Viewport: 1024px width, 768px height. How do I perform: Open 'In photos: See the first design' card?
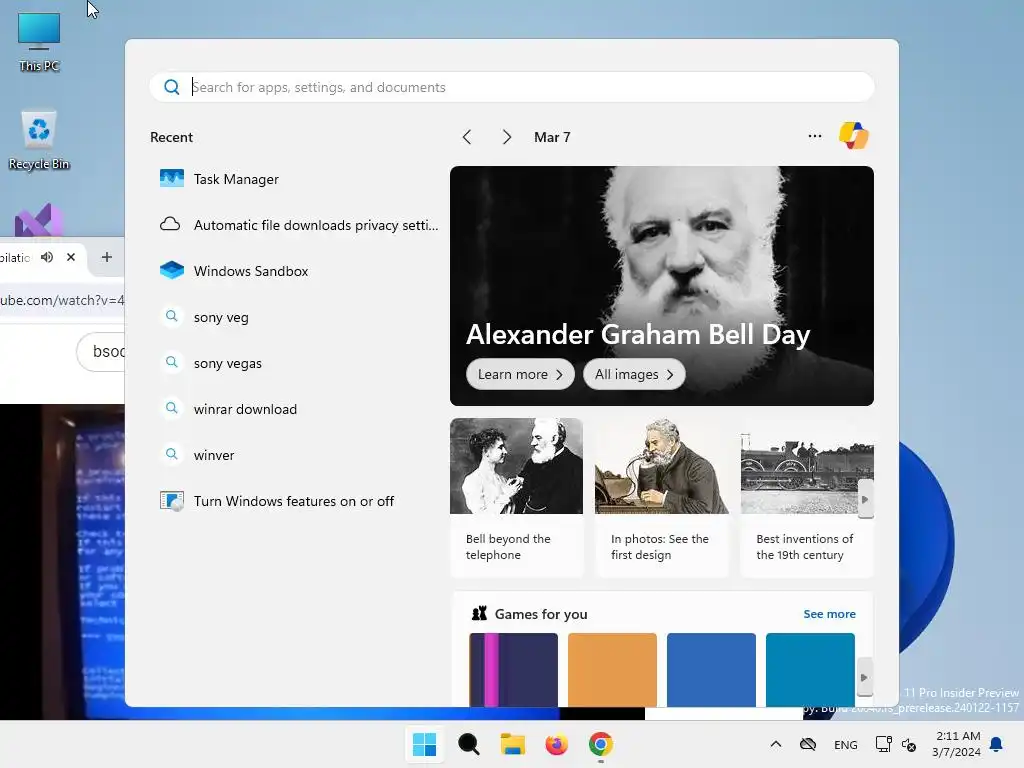point(662,498)
